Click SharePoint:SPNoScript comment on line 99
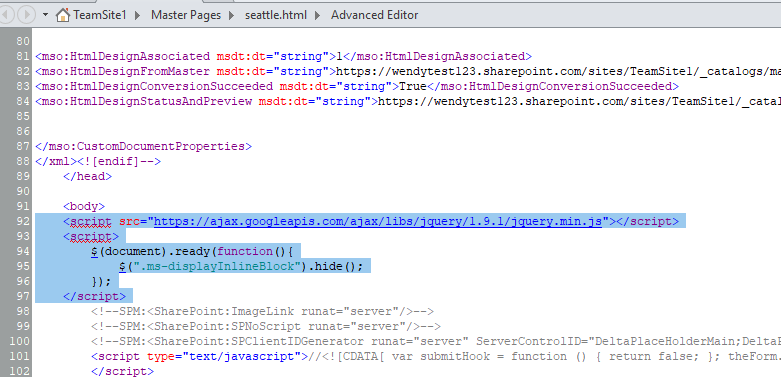Screen dimensions: 781x377 [x=266, y=327]
